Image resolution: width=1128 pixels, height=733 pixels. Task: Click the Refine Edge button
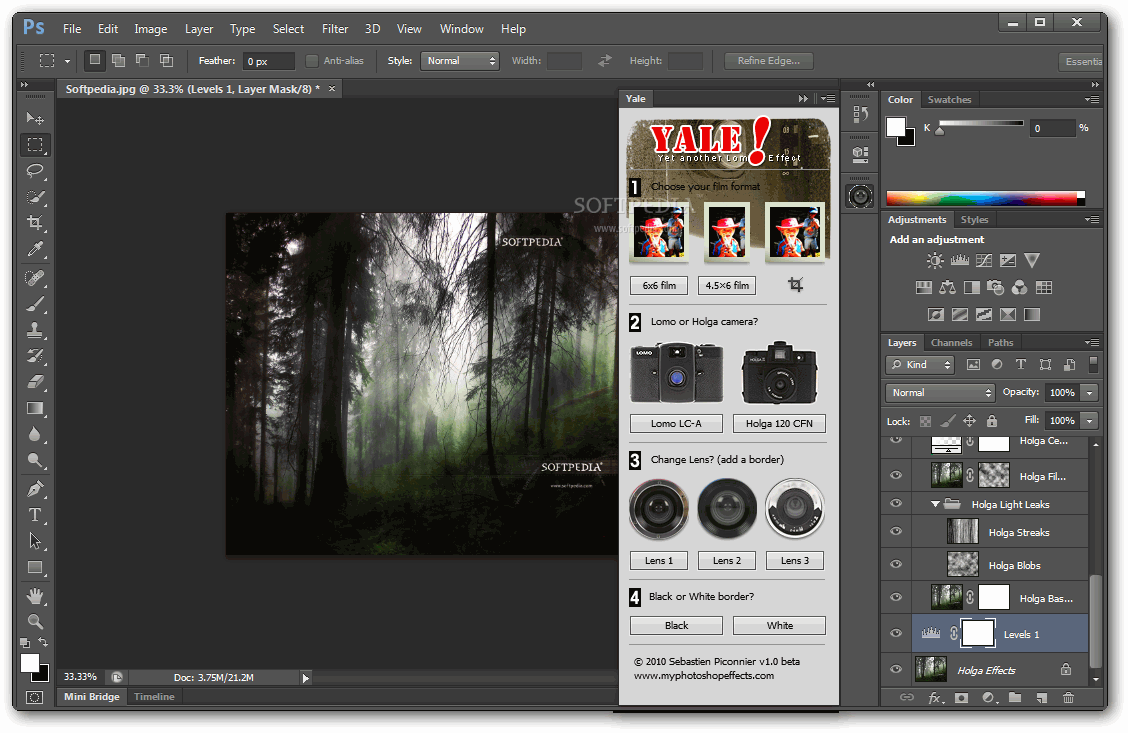[768, 61]
